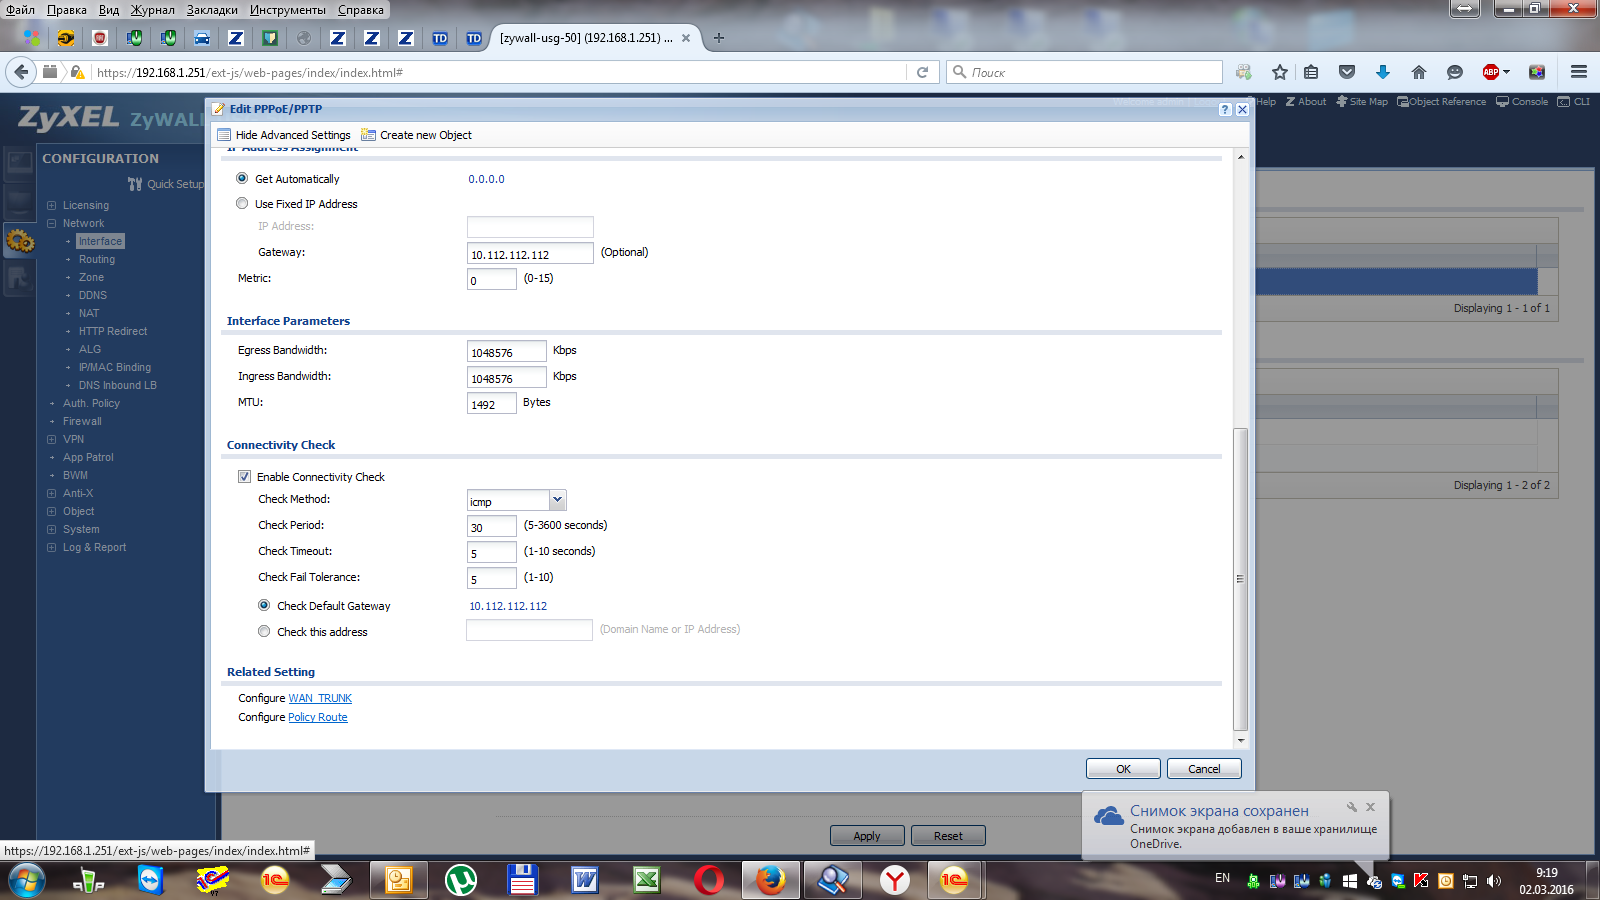Open the Инструменты menu
The height and width of the screenshot is (900, 1600).
point(287,10)
